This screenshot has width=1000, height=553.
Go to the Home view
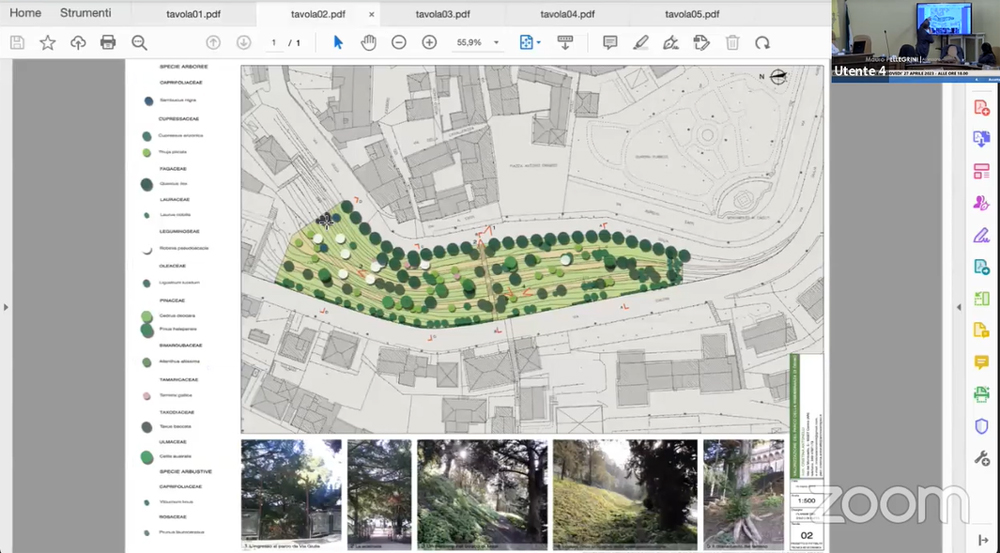(25, 13)
